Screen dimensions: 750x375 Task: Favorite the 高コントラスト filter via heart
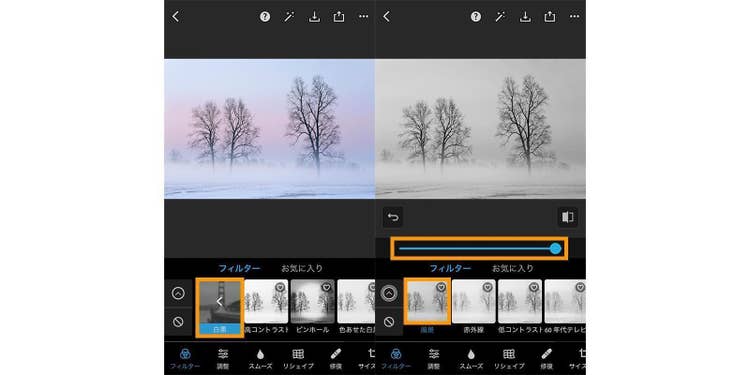(280, 287)
